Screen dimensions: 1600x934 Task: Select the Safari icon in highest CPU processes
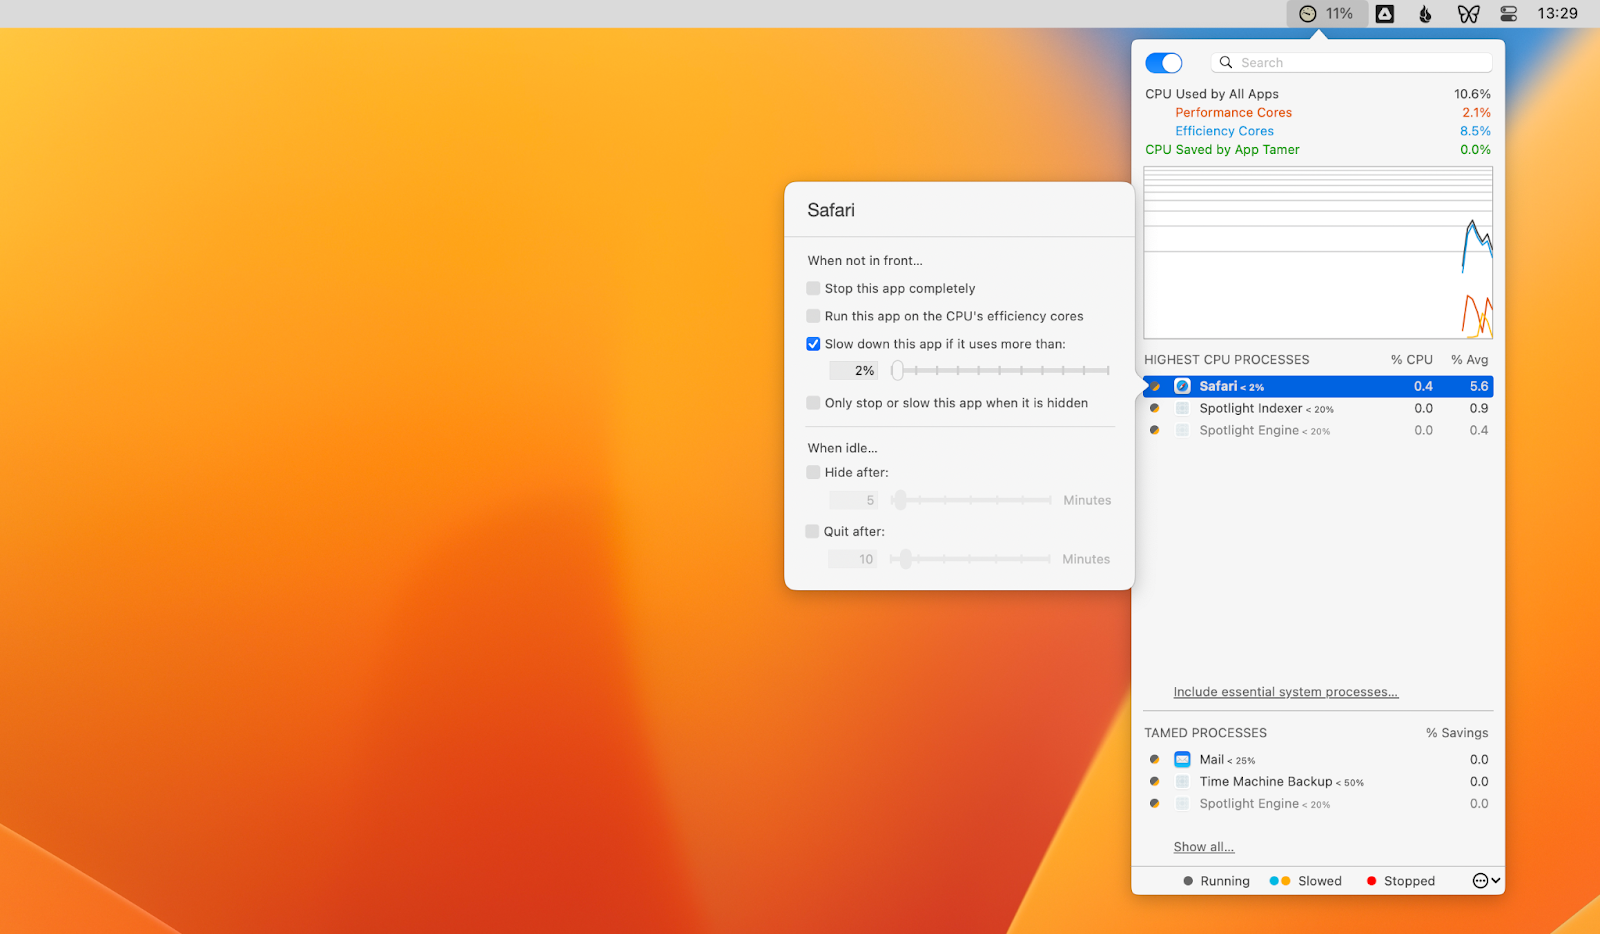[1181, 385]
